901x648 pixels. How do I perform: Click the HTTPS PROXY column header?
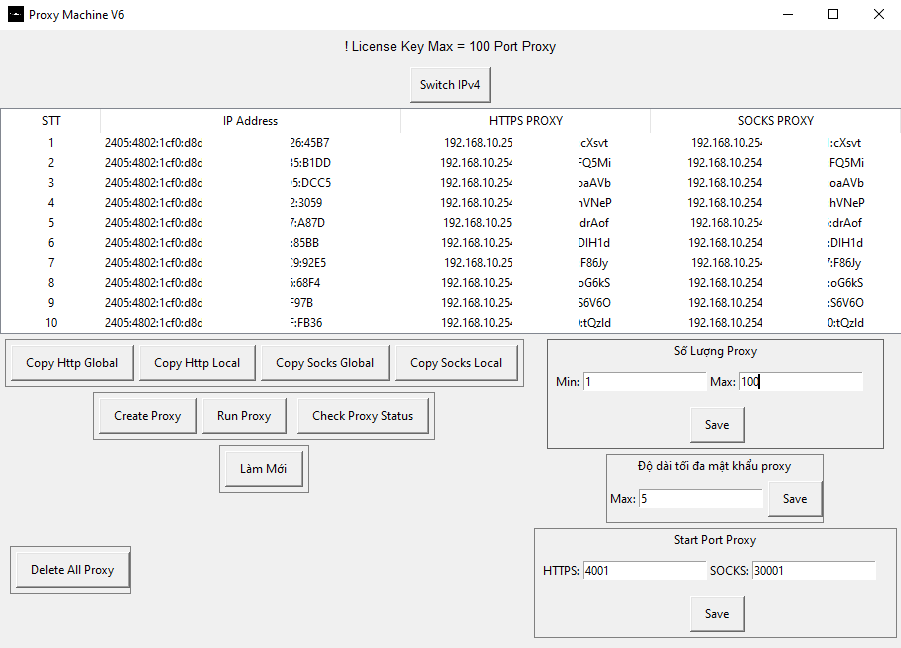[526, 121]
